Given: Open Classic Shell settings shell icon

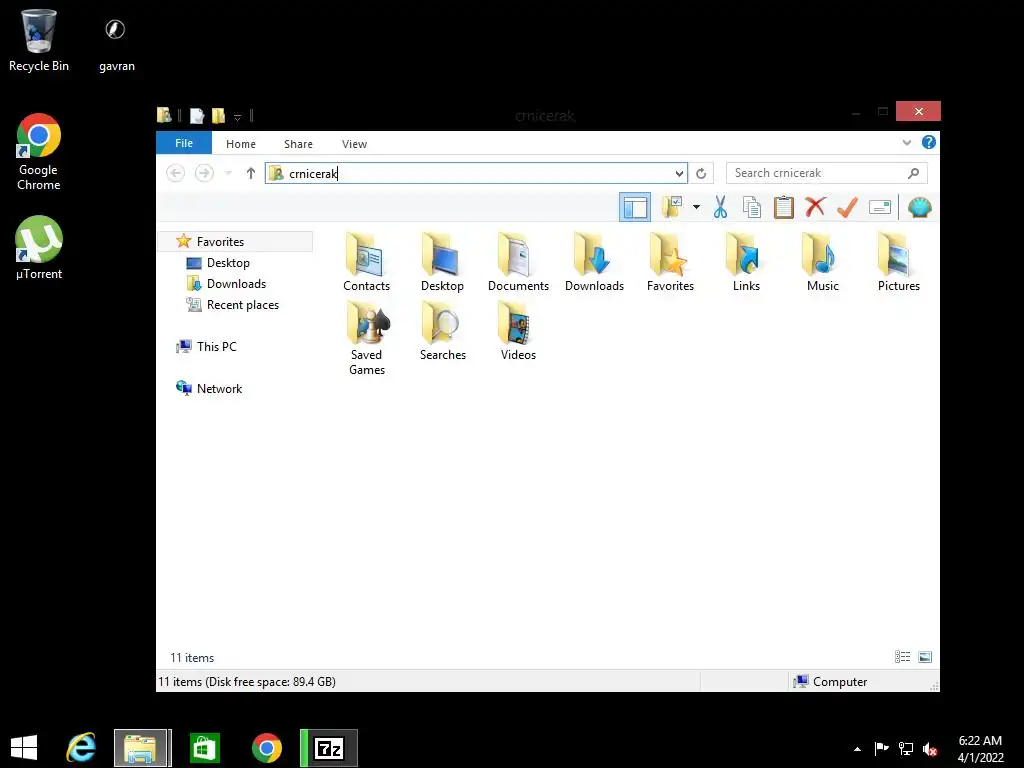Looking at the screenshot, I should (x=920, y=208).
